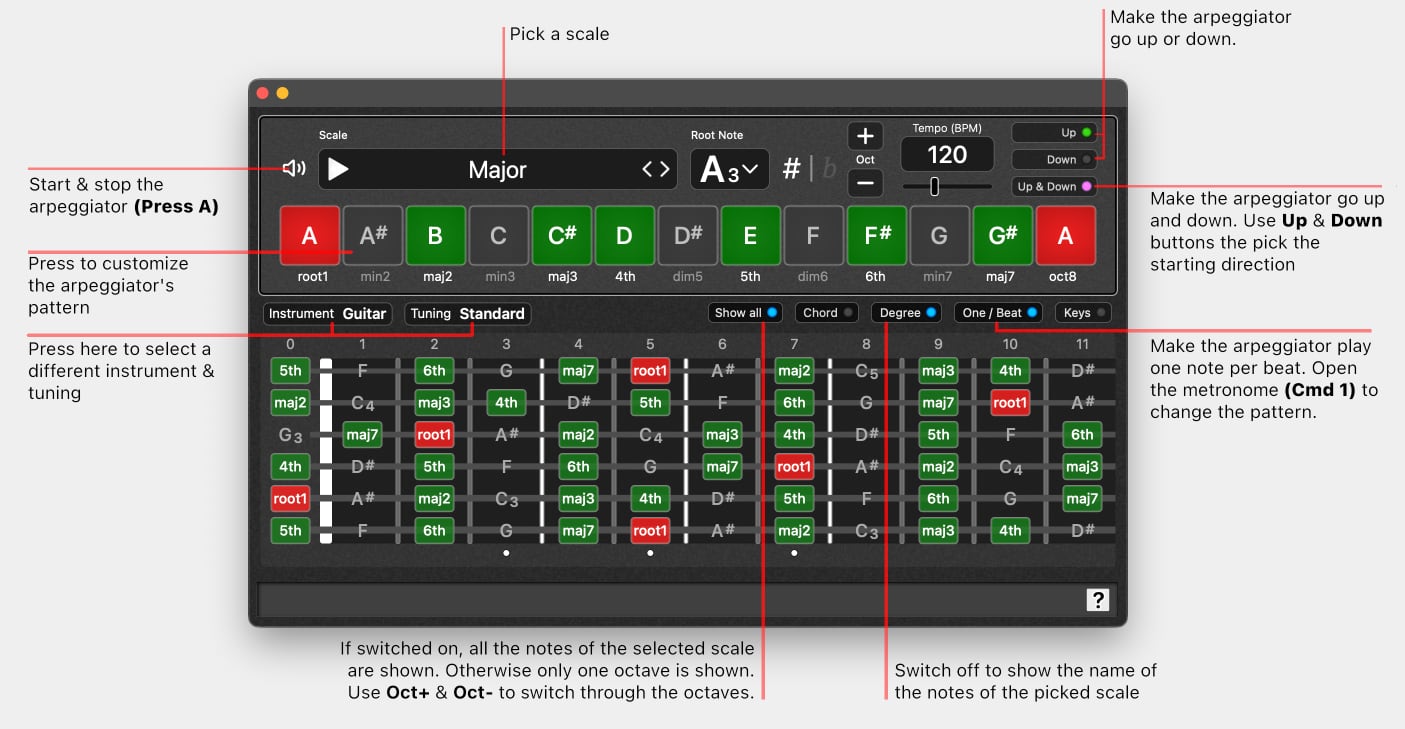
Task: Click the C# maj3 note key
Action: [x=562, y=236]
